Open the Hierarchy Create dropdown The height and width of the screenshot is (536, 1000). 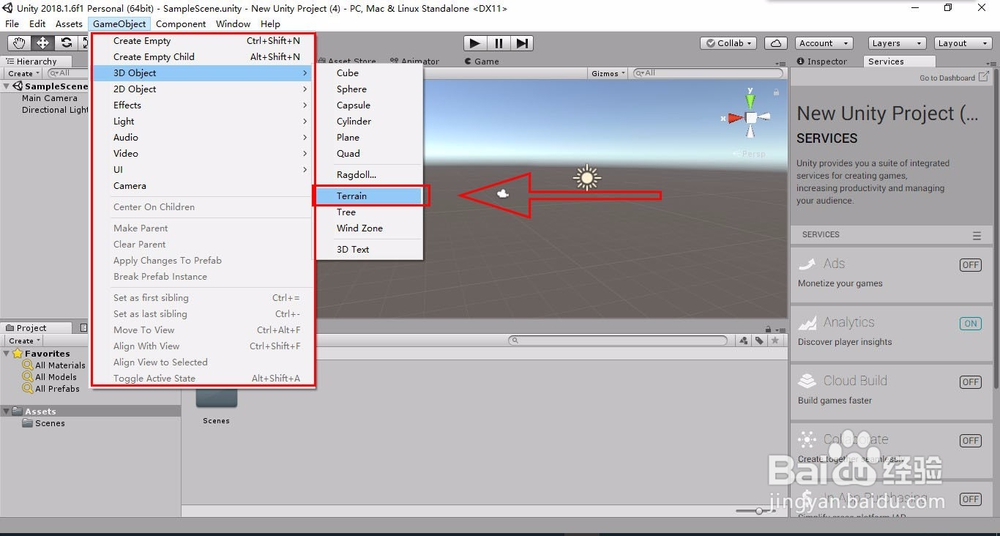point(24,73)
